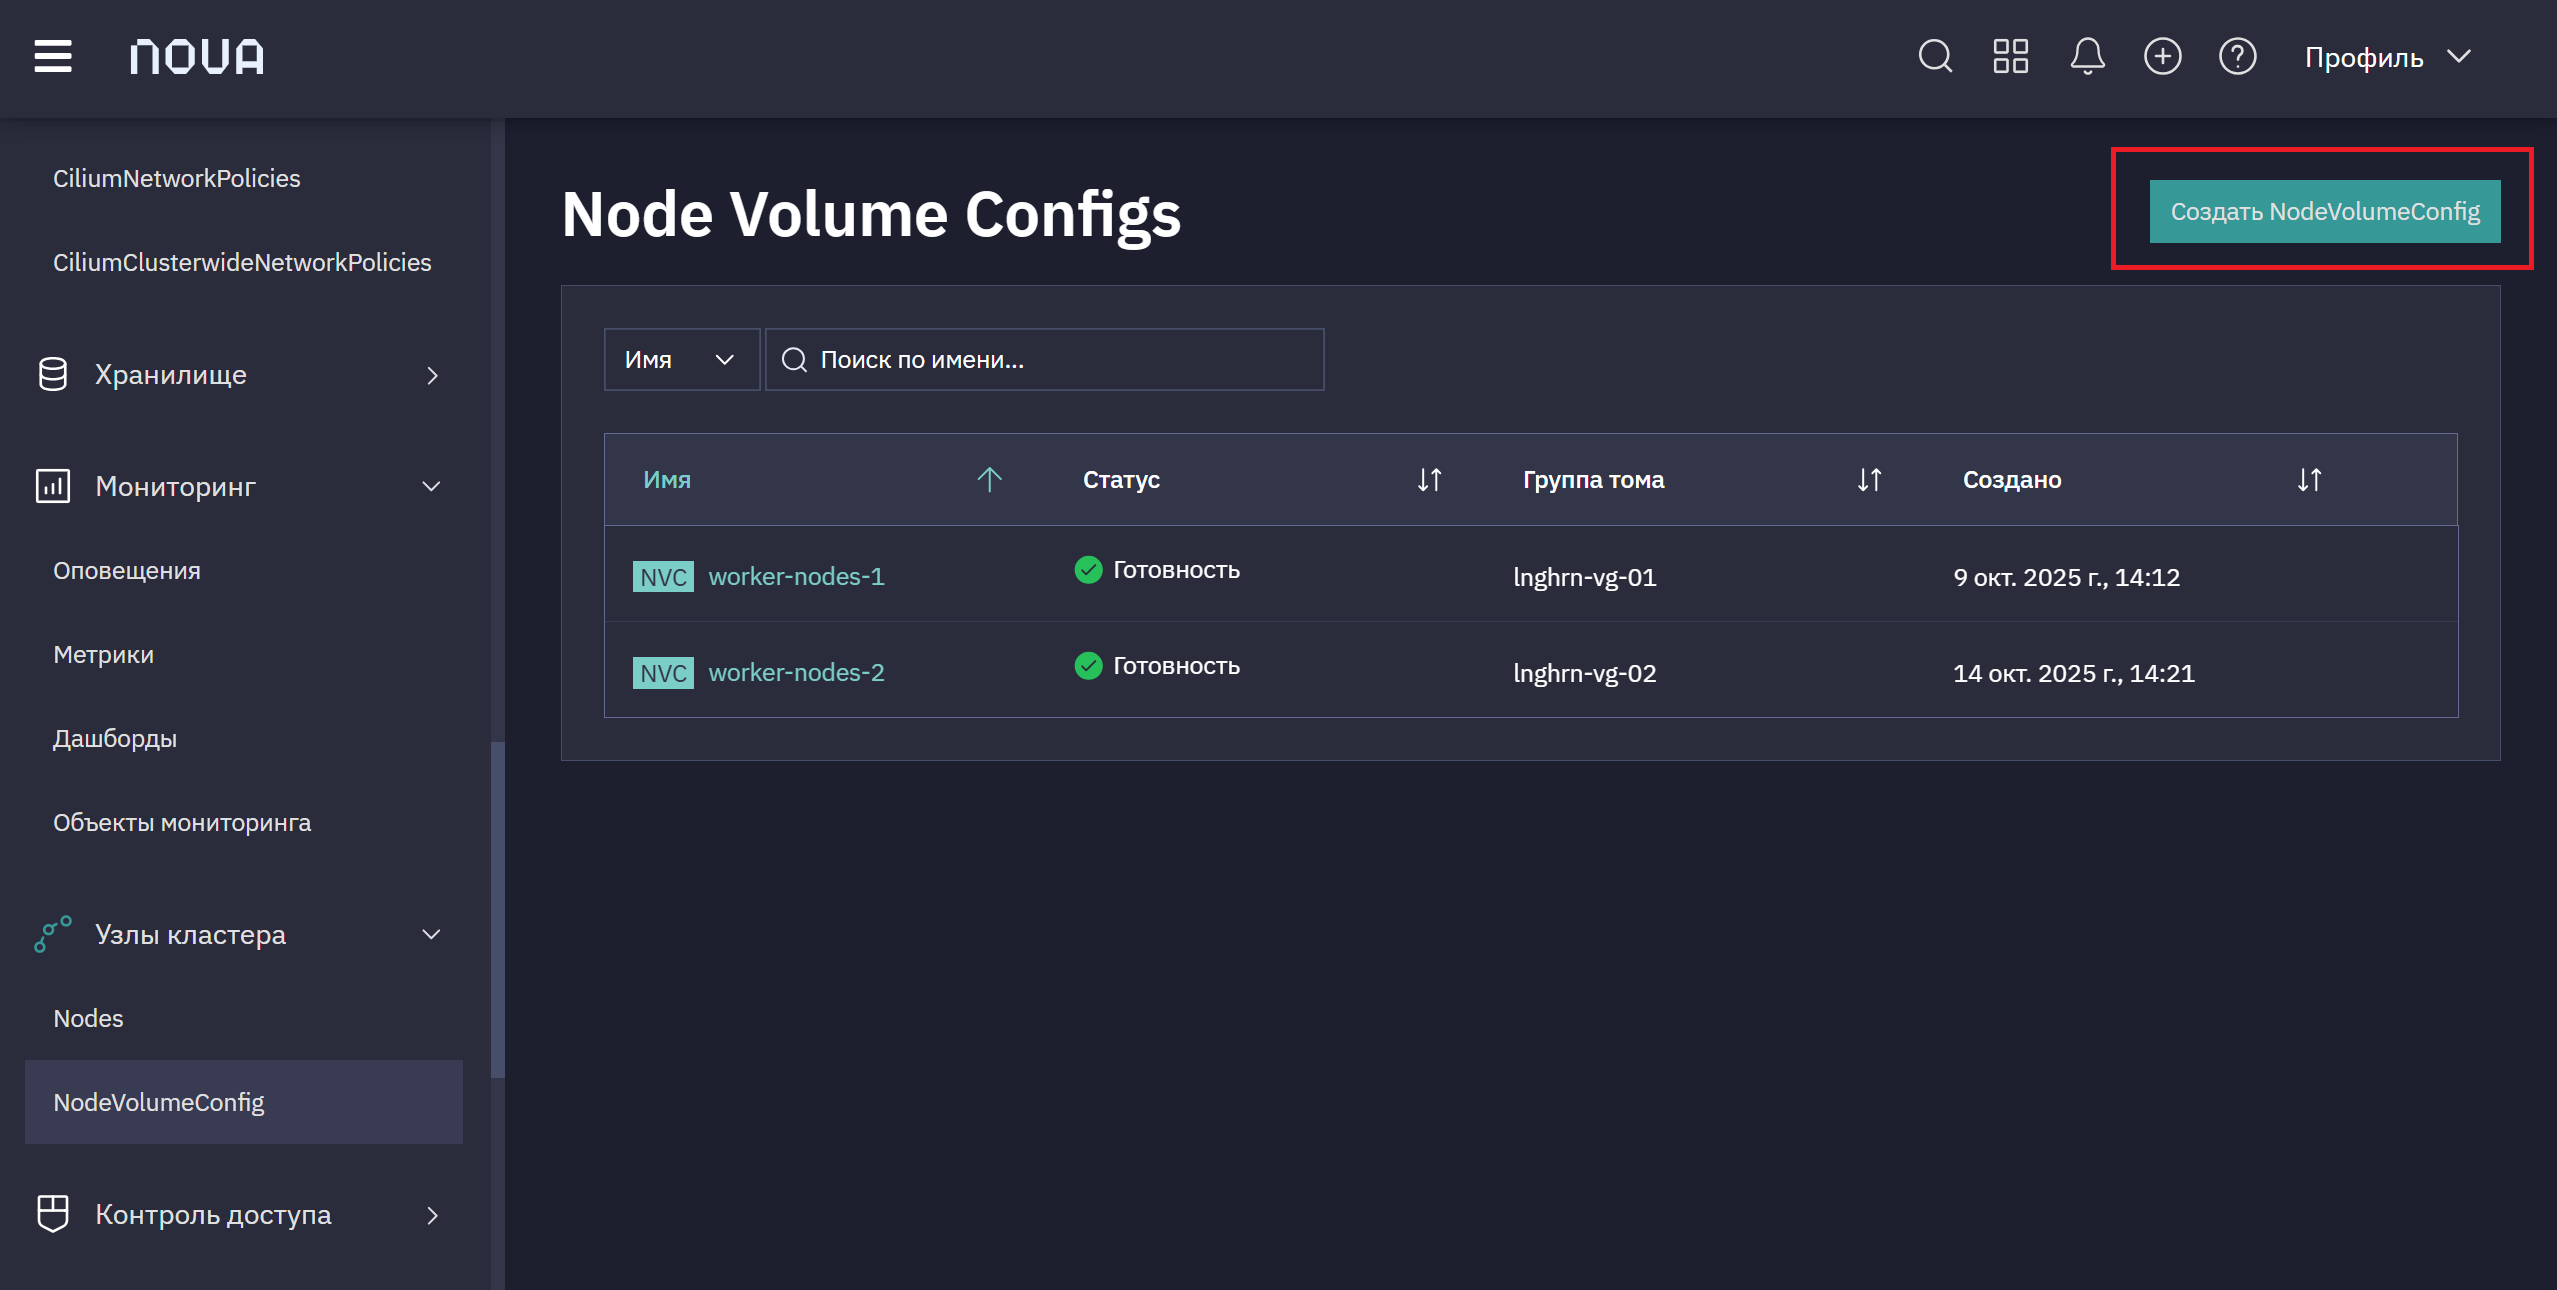The height and width of the screenshot is (1290, 2557).
Task: Open global search with magnifier icon
Action: [x=1935, y=56]
